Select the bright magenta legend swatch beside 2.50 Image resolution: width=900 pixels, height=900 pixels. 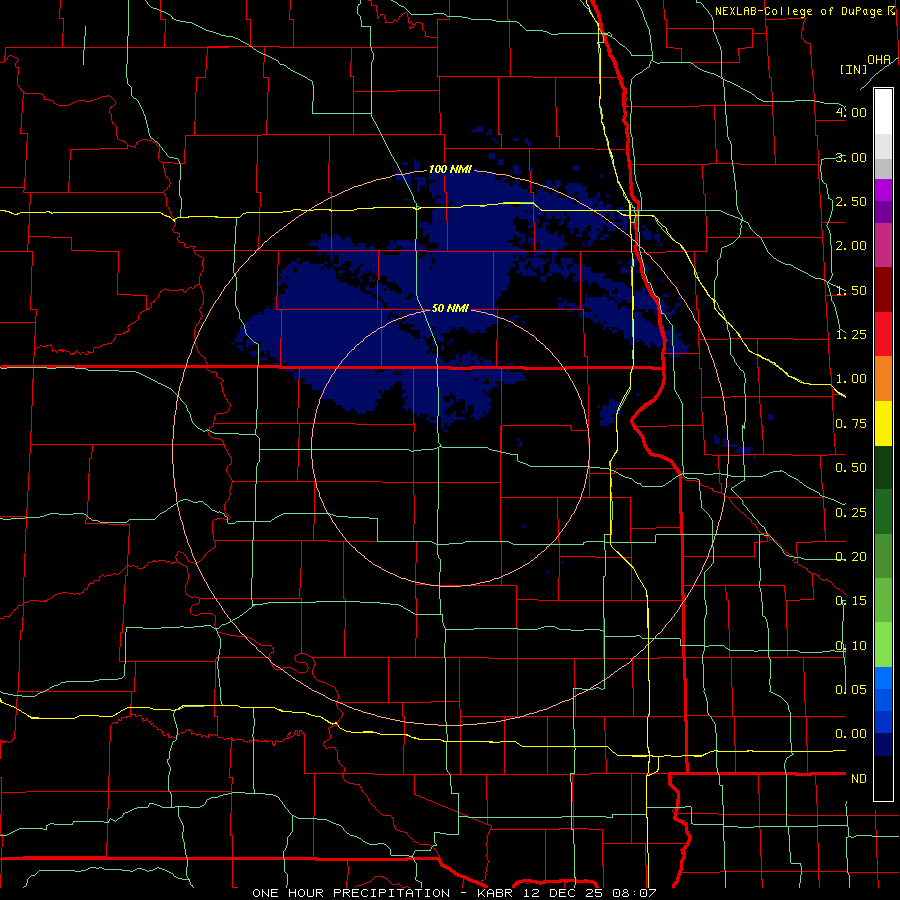pyautogui.click(x=883, y=190)
